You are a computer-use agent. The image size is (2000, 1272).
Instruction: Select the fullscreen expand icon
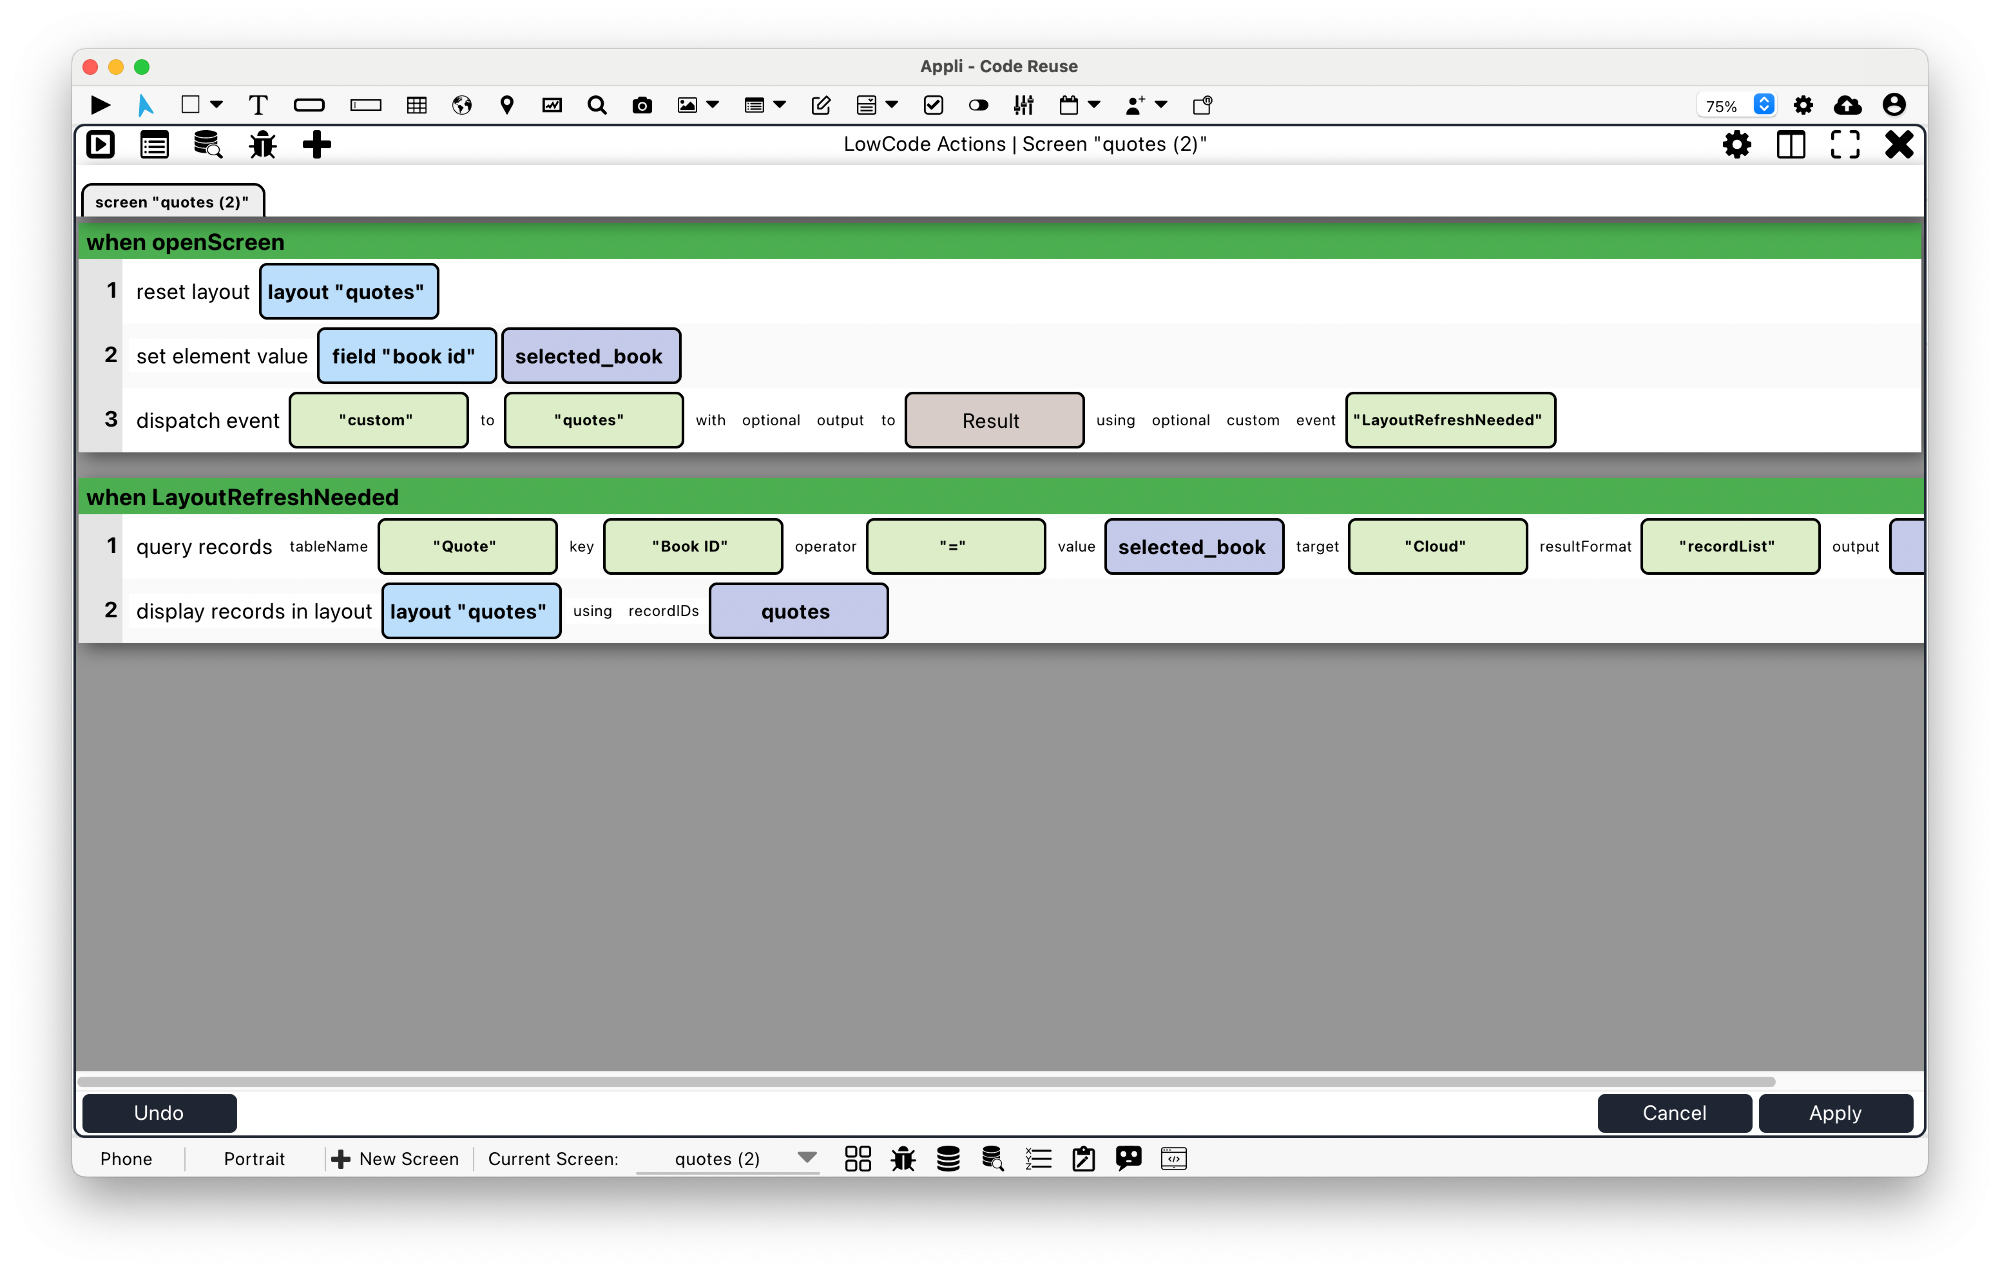pos(1844,143)
